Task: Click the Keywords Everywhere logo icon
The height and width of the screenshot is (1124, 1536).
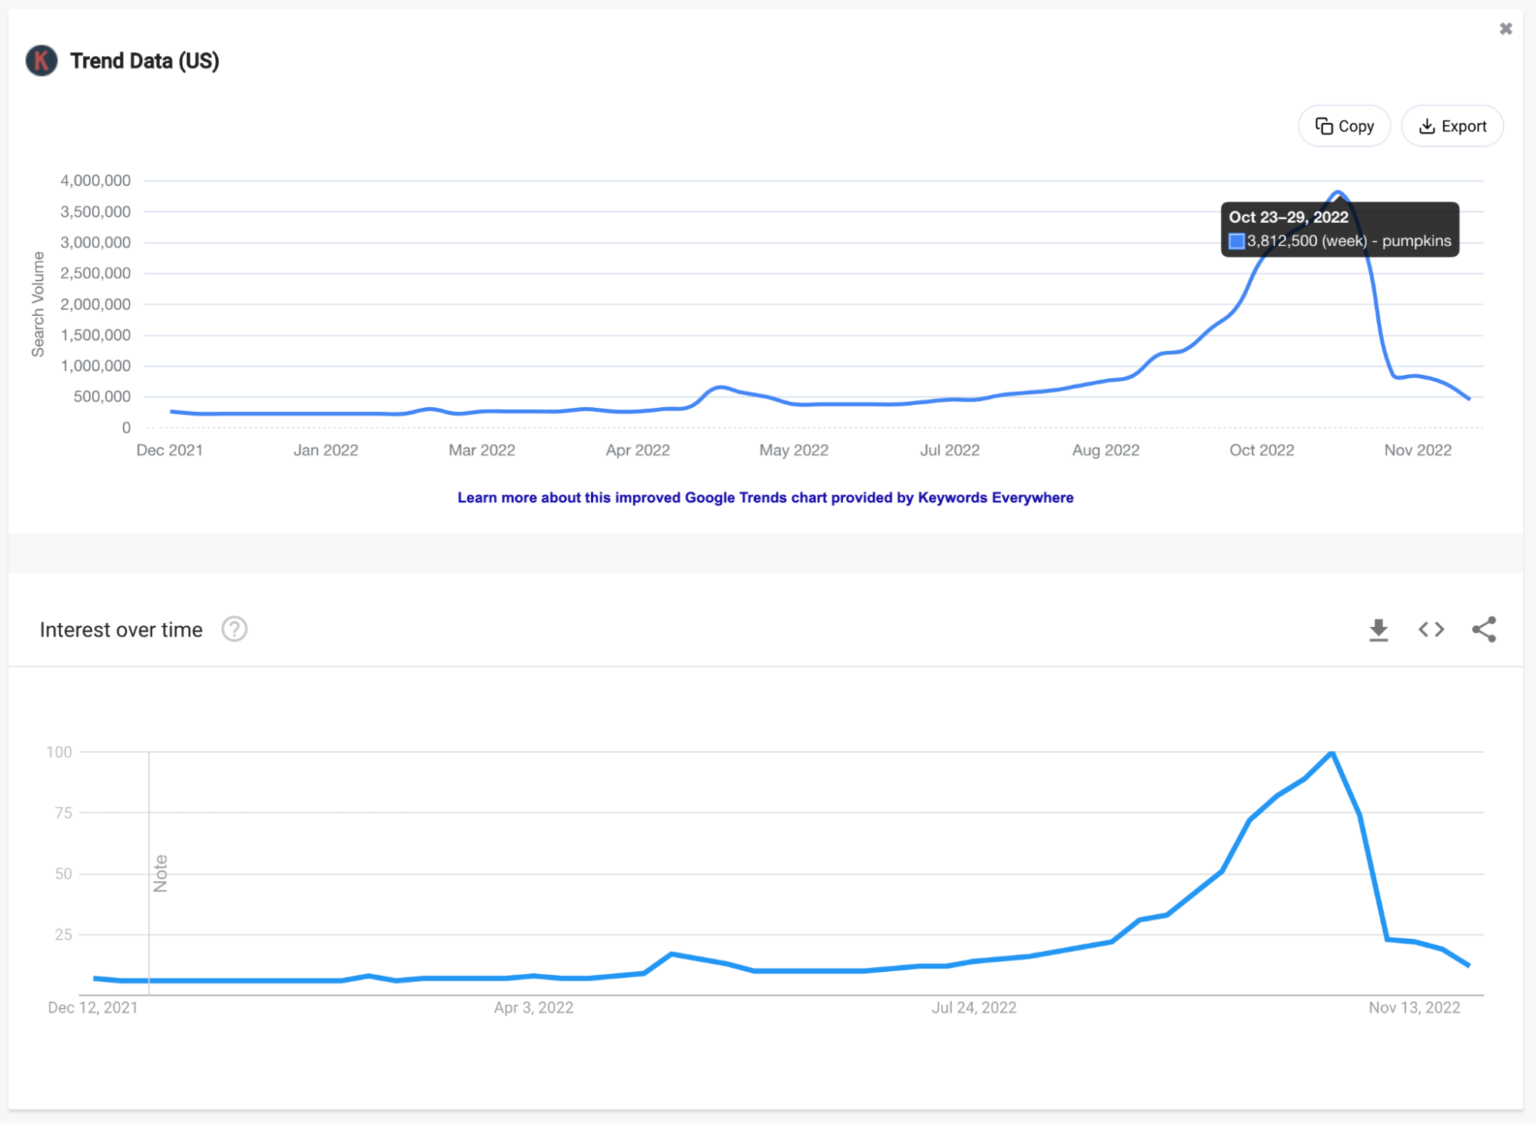Action: coord(41,60)
